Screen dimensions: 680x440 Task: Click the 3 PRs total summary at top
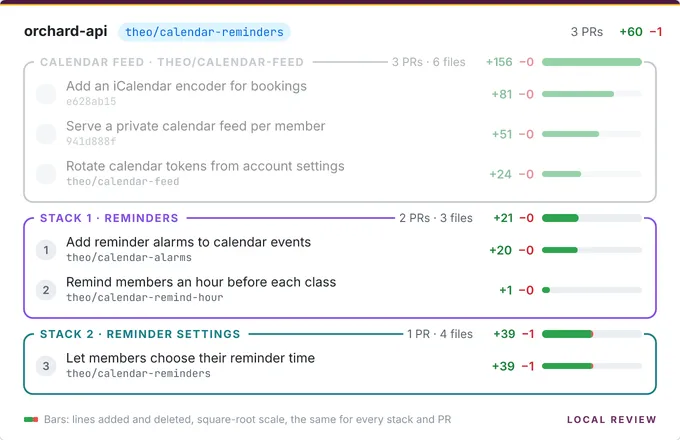[x=587, y=32]
